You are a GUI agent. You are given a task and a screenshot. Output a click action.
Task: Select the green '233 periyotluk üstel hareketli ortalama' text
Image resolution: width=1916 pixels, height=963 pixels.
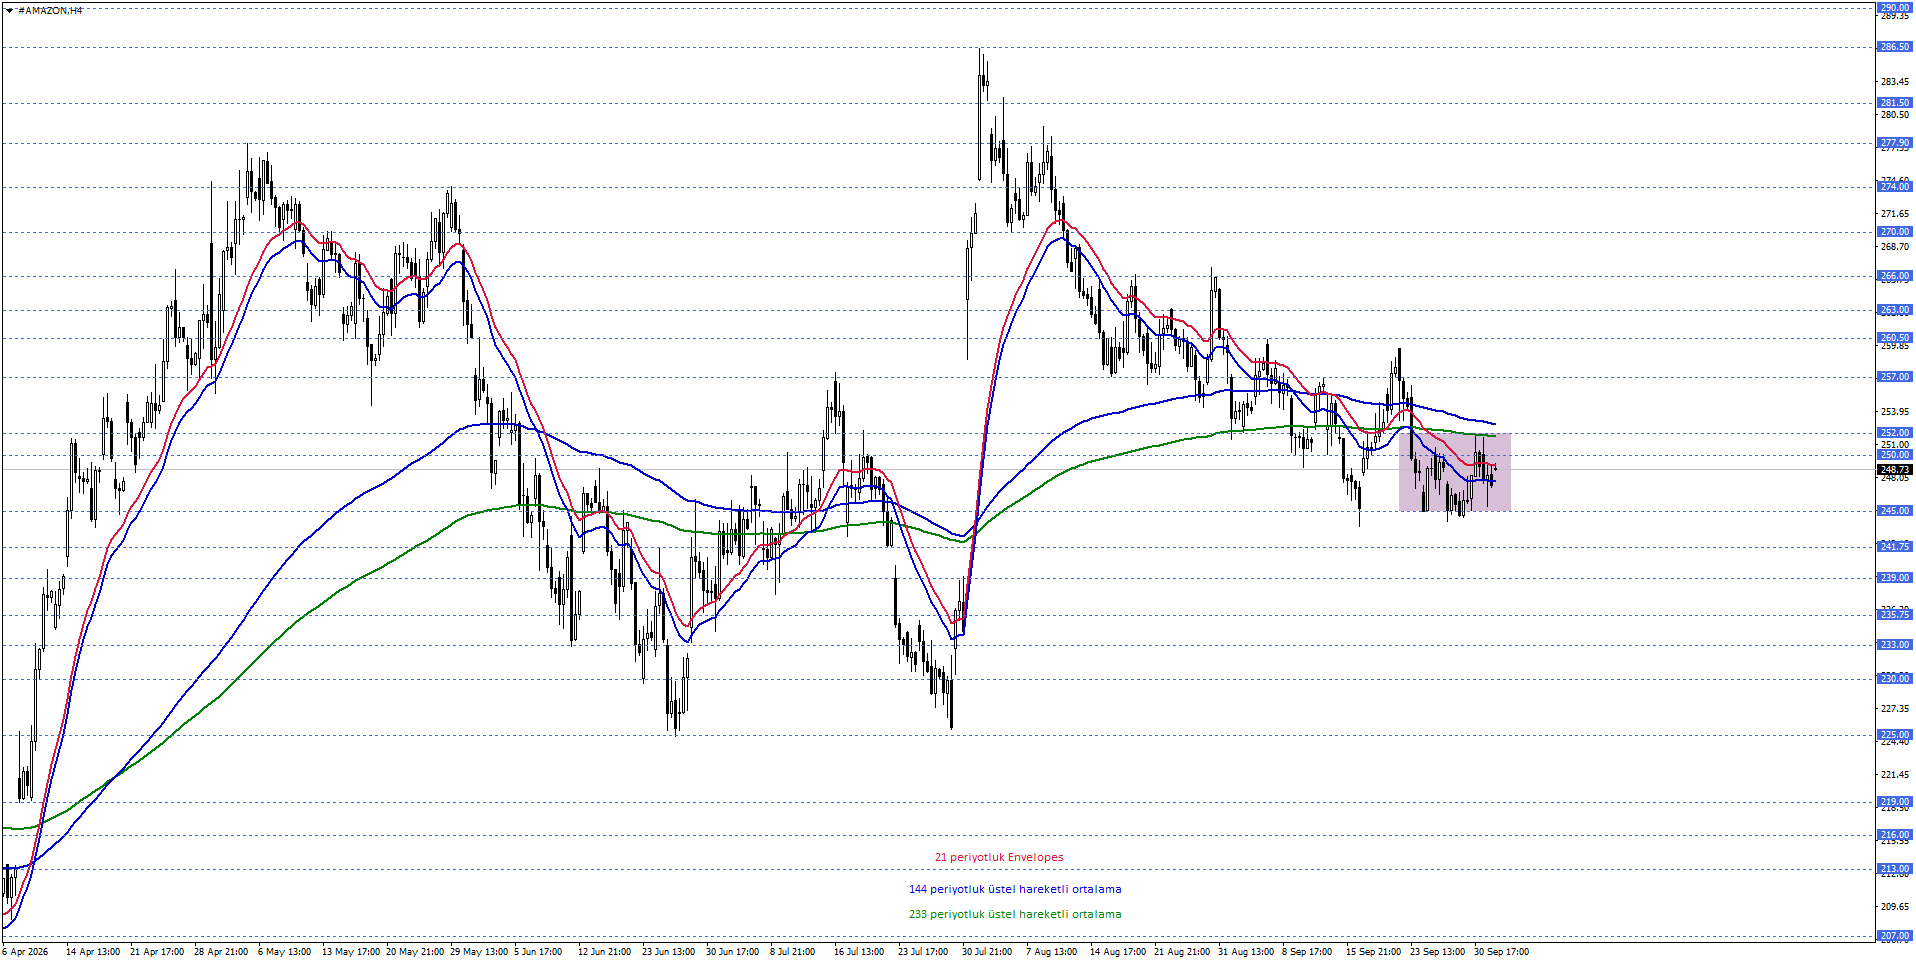coord(1015,914)
